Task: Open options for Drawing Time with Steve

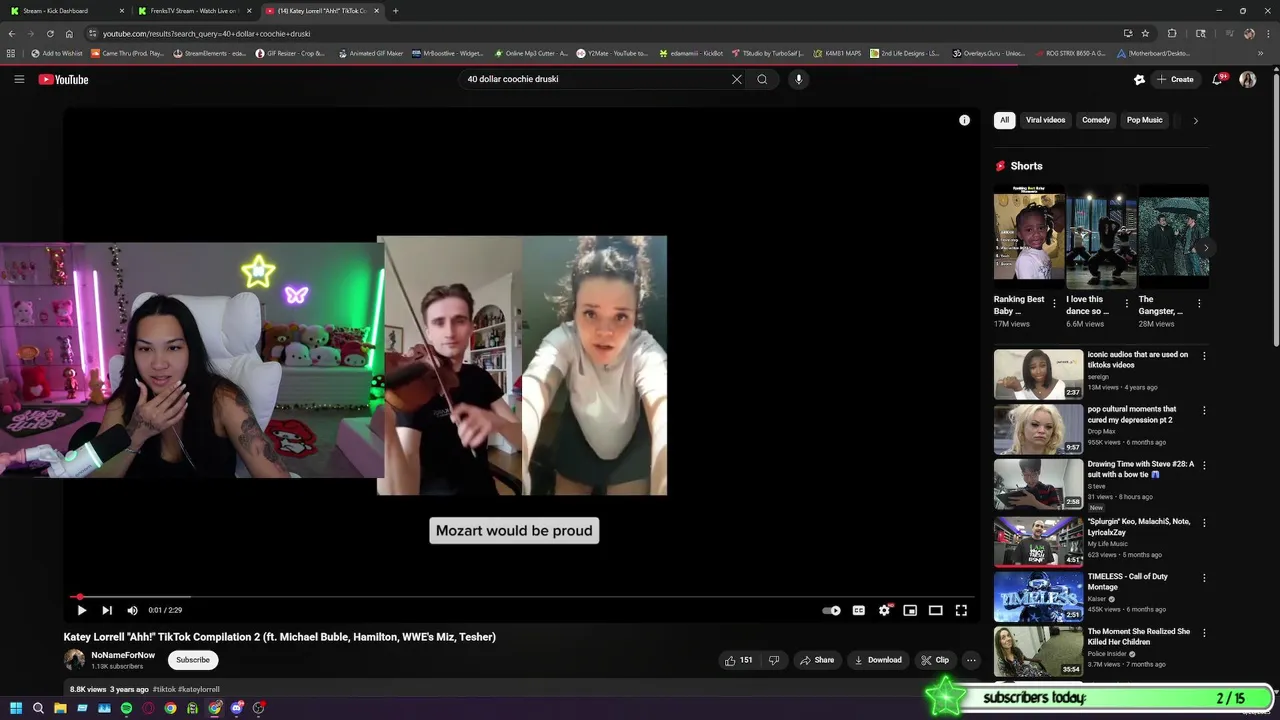Action: tap(1204, 465)
